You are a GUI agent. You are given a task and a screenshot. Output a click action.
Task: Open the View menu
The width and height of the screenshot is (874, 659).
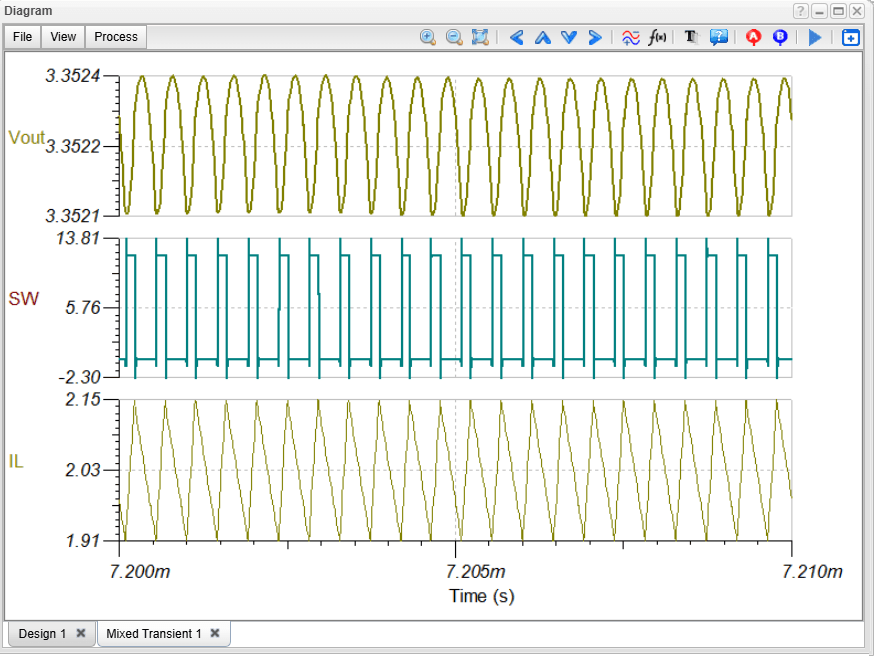coord(63,37)
